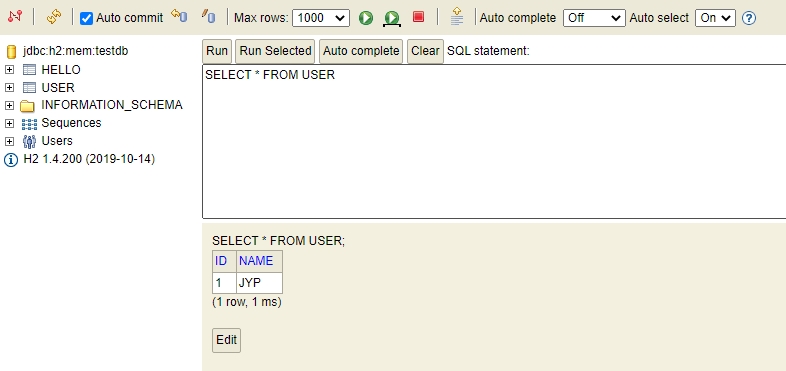Click the USER table icon
The height and width of the screenshot is (371, 786).
click(30, 88)
